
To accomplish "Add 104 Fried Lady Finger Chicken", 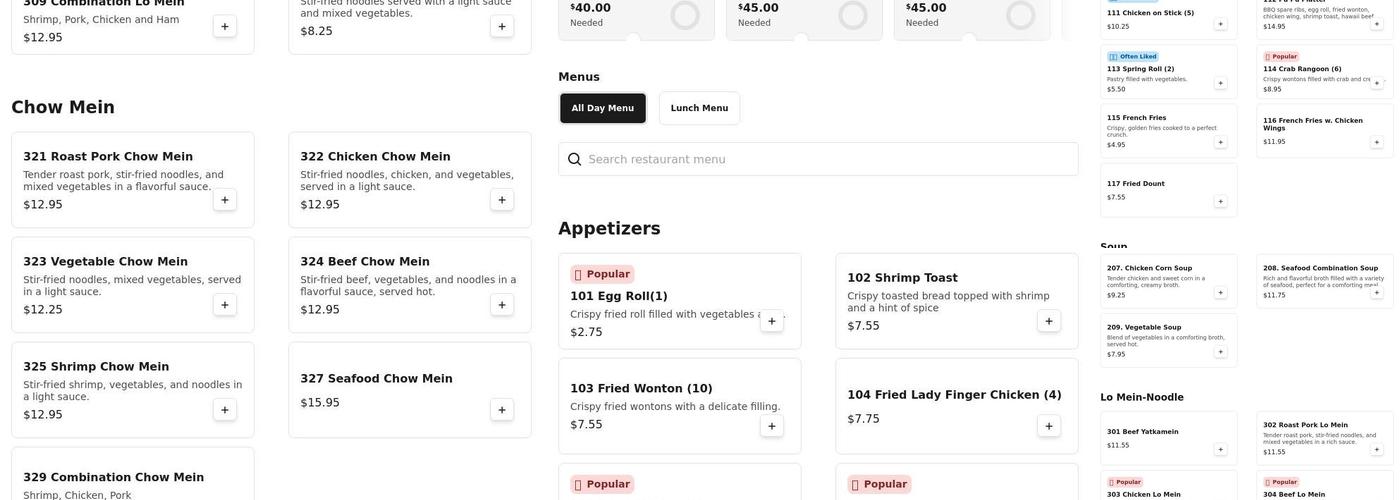I will pos(1049,426).
